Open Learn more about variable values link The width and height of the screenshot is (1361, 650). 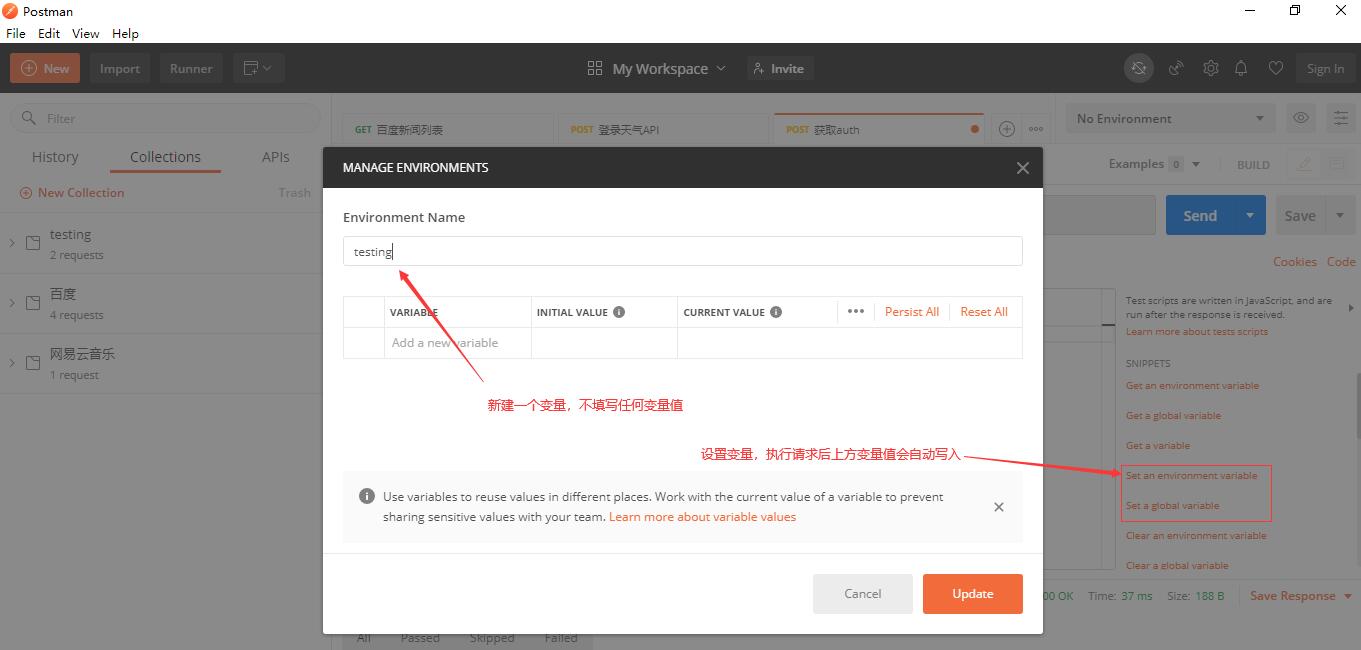tap(702, 517)
